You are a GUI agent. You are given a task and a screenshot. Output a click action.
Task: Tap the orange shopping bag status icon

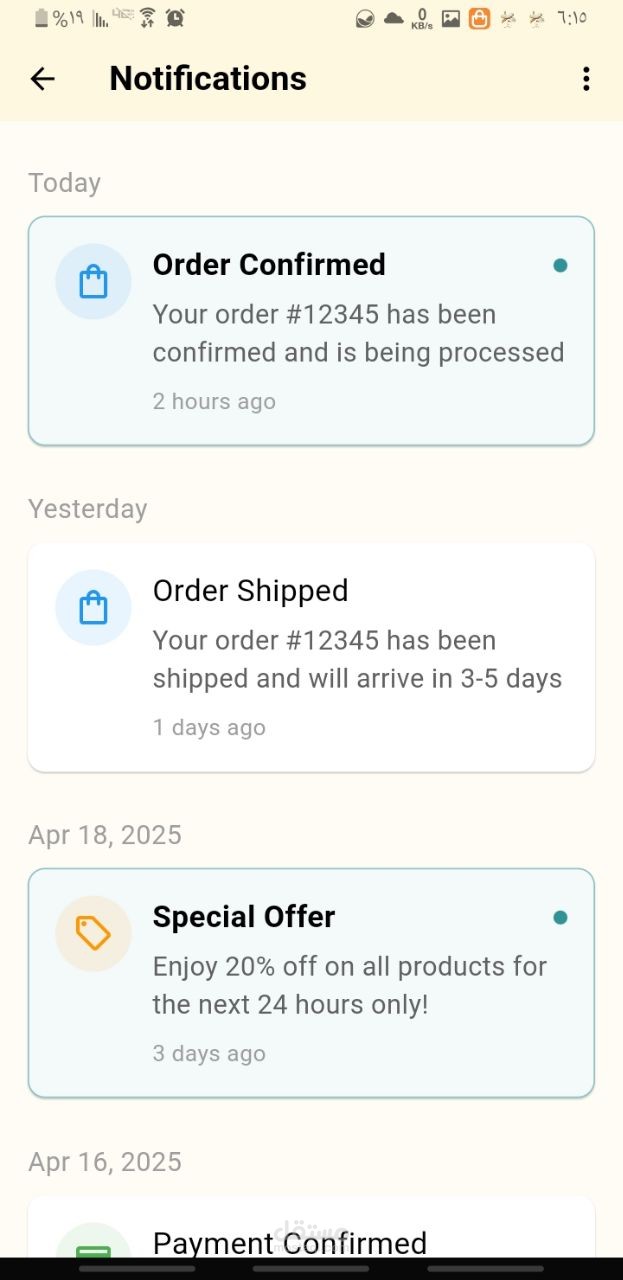coord(480,18)
